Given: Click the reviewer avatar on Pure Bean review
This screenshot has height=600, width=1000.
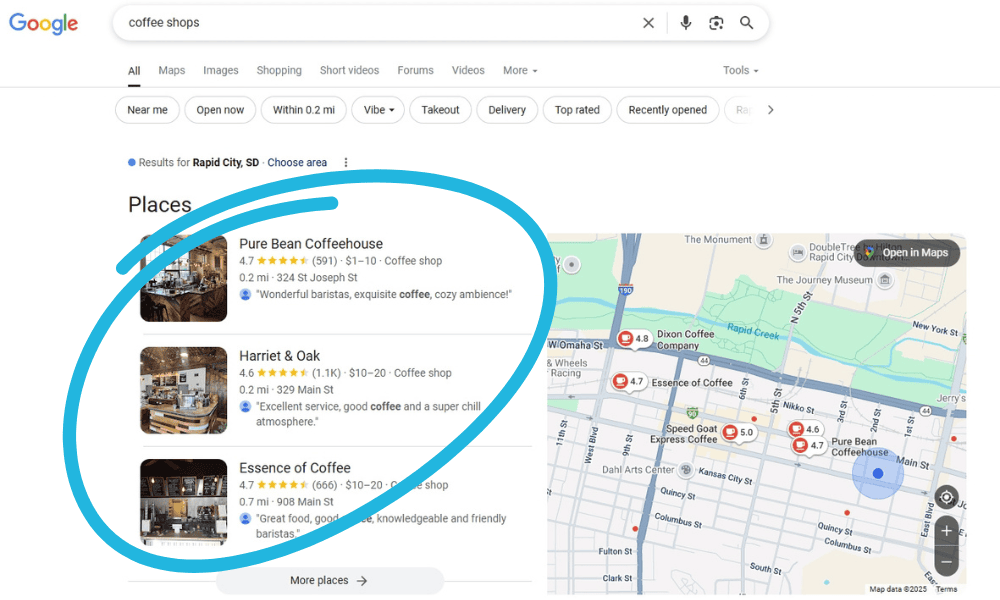Looking at the screenshot, I should (246, 294).
